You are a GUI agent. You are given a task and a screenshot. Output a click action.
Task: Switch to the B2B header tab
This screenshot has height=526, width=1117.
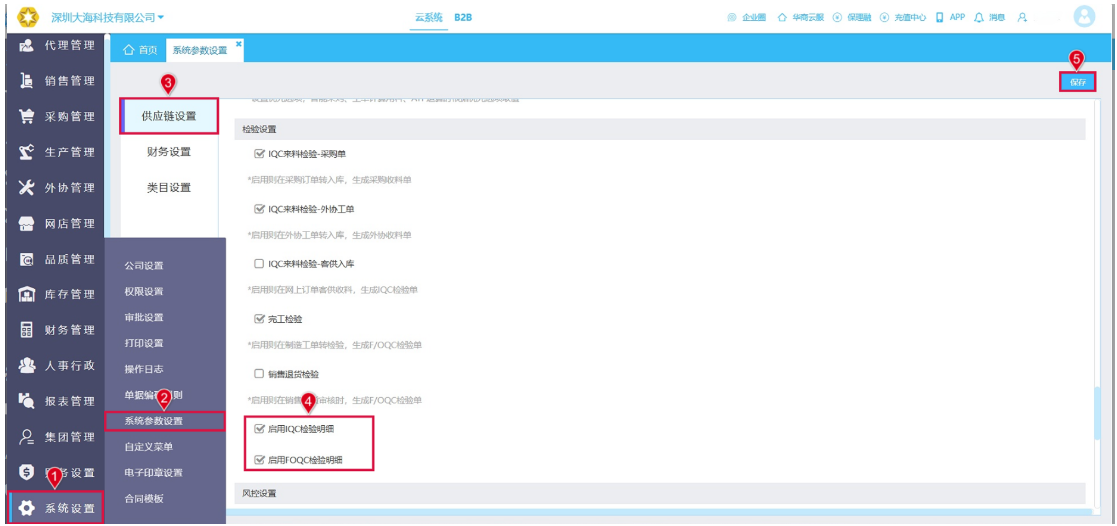pos(463,17)
